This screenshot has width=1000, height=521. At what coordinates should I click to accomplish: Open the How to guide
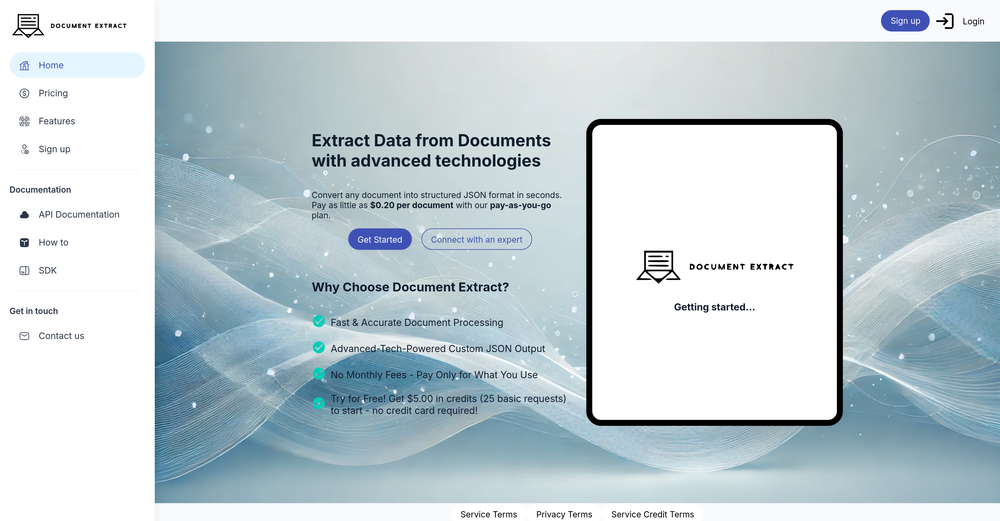tap(77, 243)
